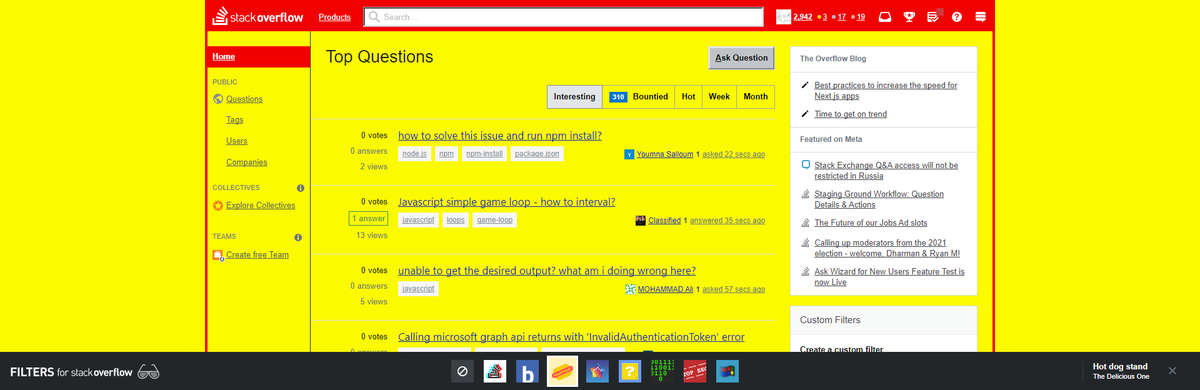Open 'Time to get on trend' post
The width and height of the screenshot is (1200, 390).
[850, 114]
